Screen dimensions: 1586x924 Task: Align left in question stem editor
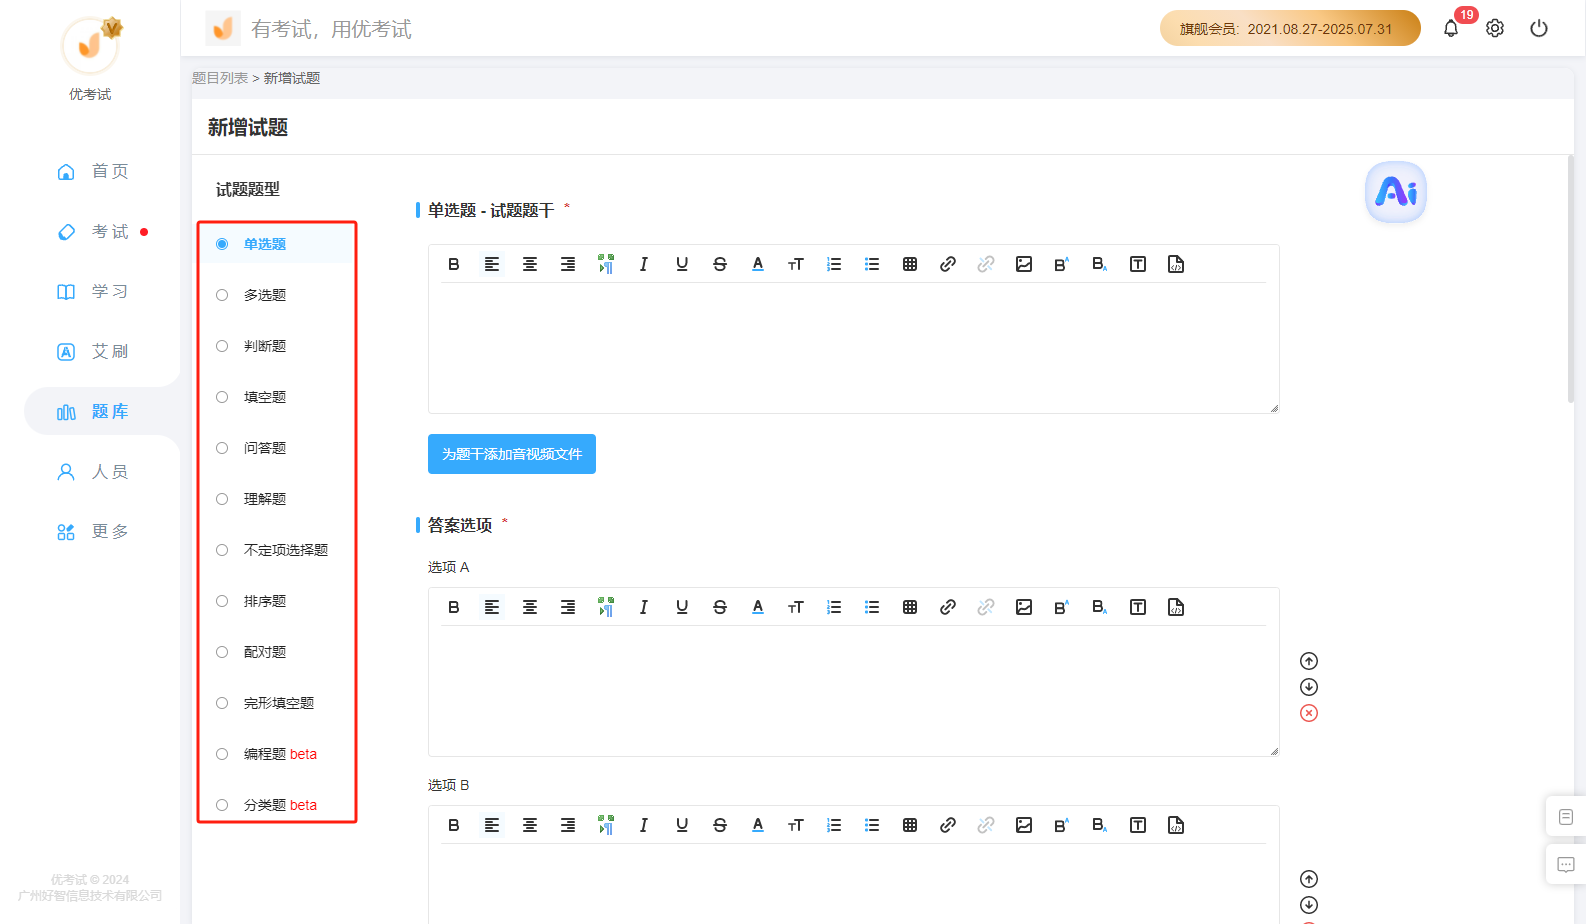pyautogui.click(x=492, y=264)
